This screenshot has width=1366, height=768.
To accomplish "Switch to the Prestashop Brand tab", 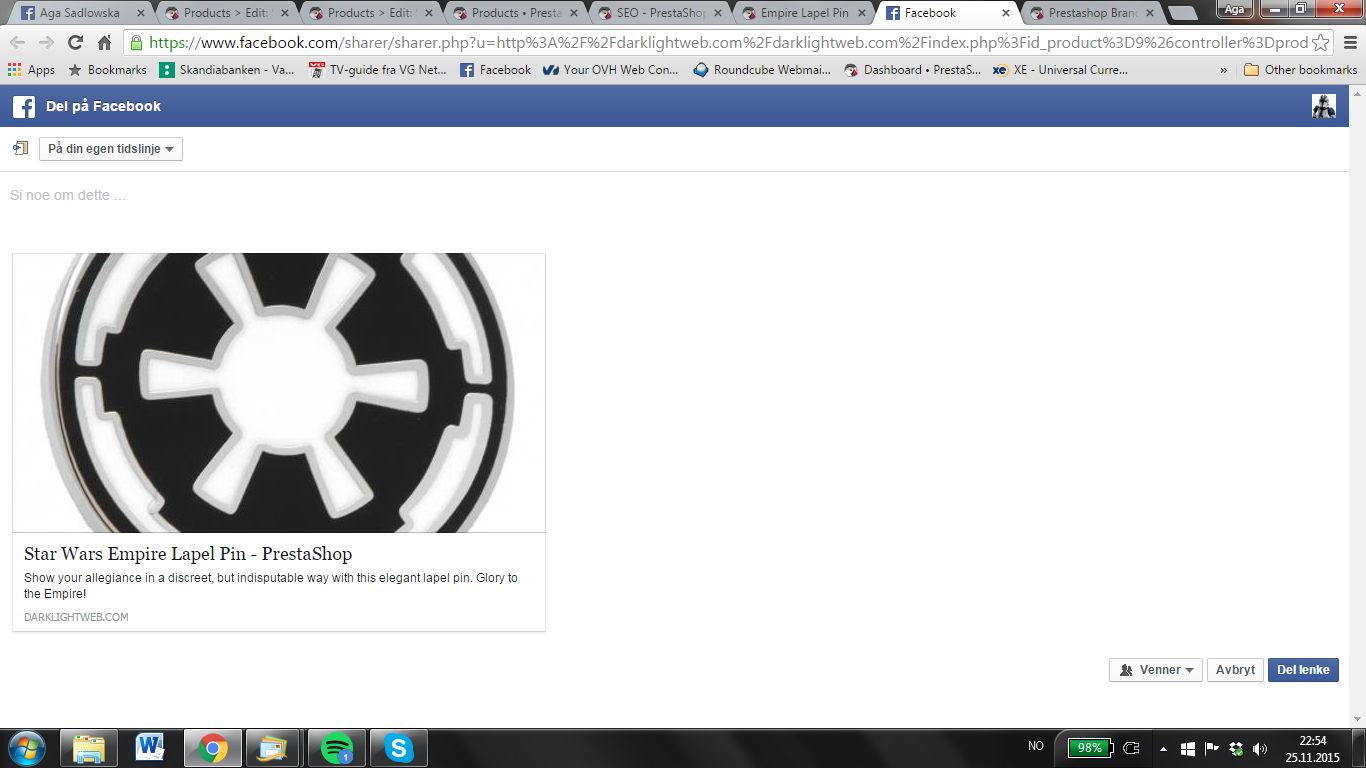I will click(x=1092, y=13).
